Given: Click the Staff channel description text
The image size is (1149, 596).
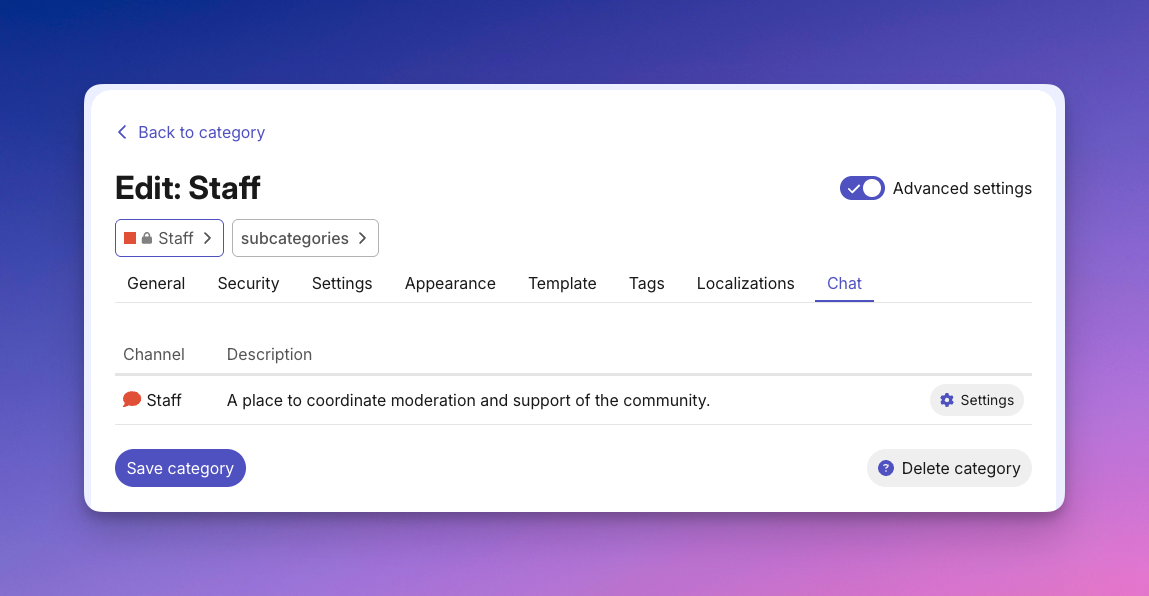Looking at the screenshot, I should tap(468, 400).
